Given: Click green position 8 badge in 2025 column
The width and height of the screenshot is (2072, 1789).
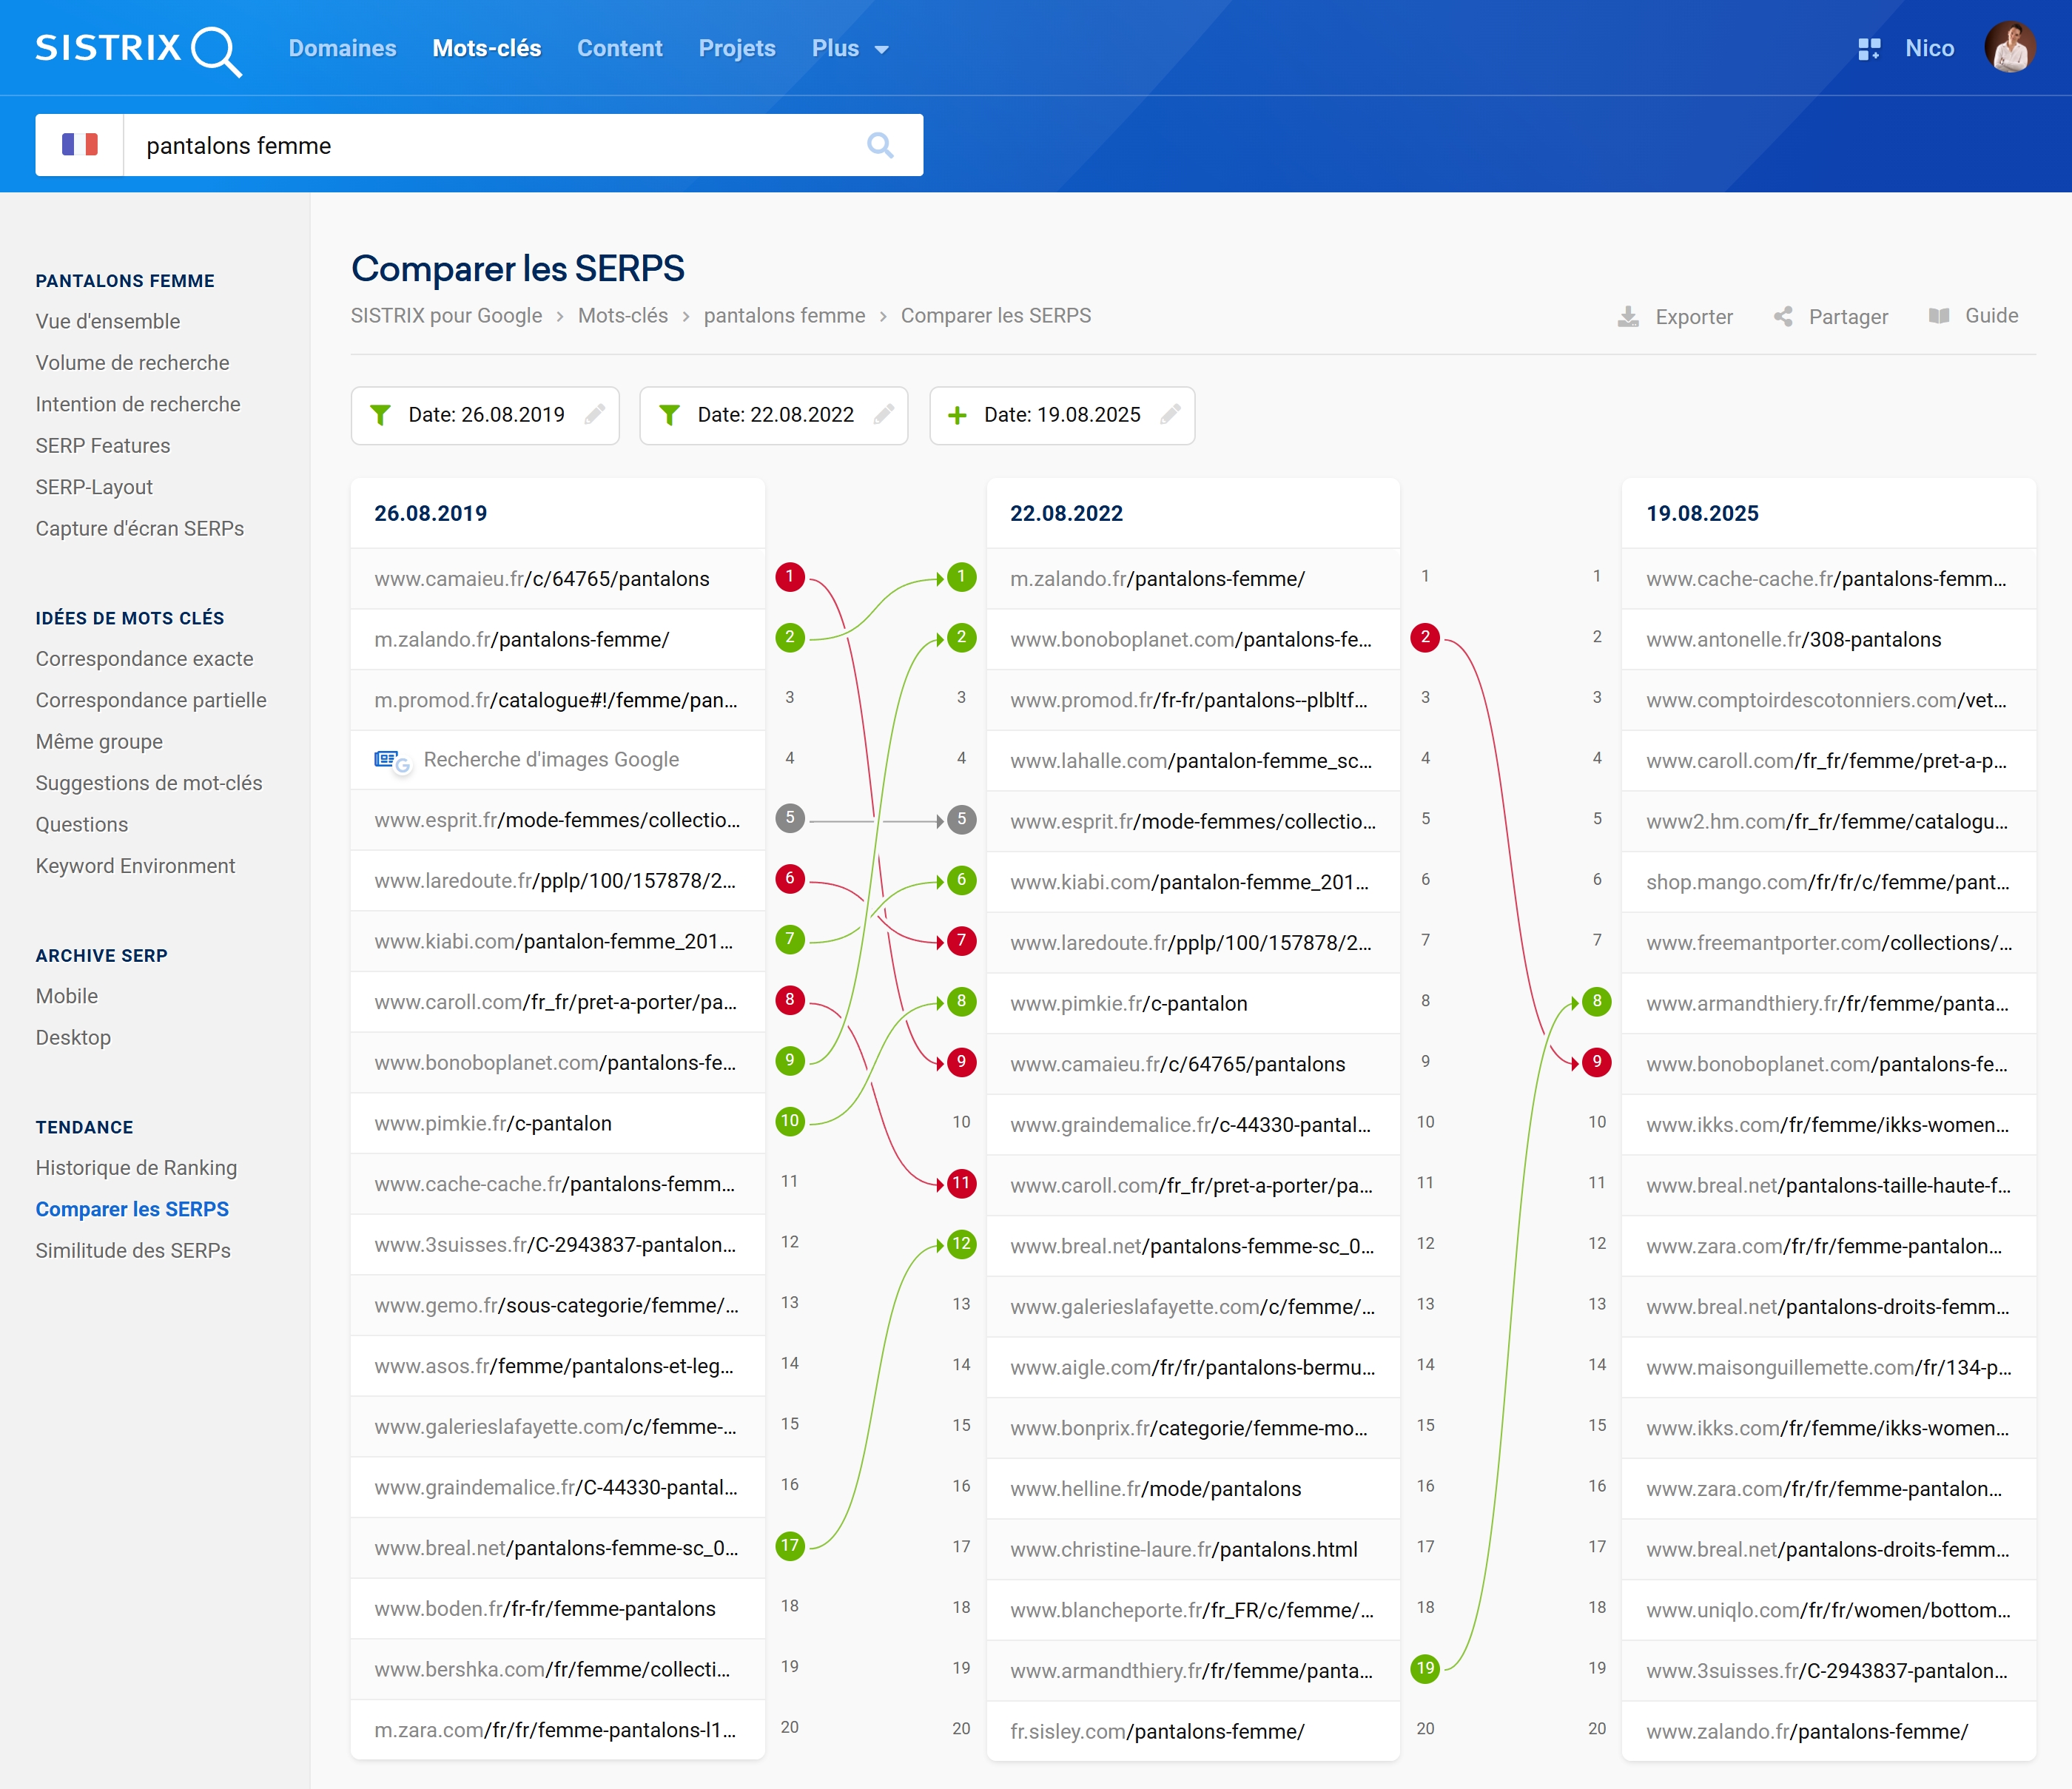Looking at the screenshot, I should point(1597,1001).
